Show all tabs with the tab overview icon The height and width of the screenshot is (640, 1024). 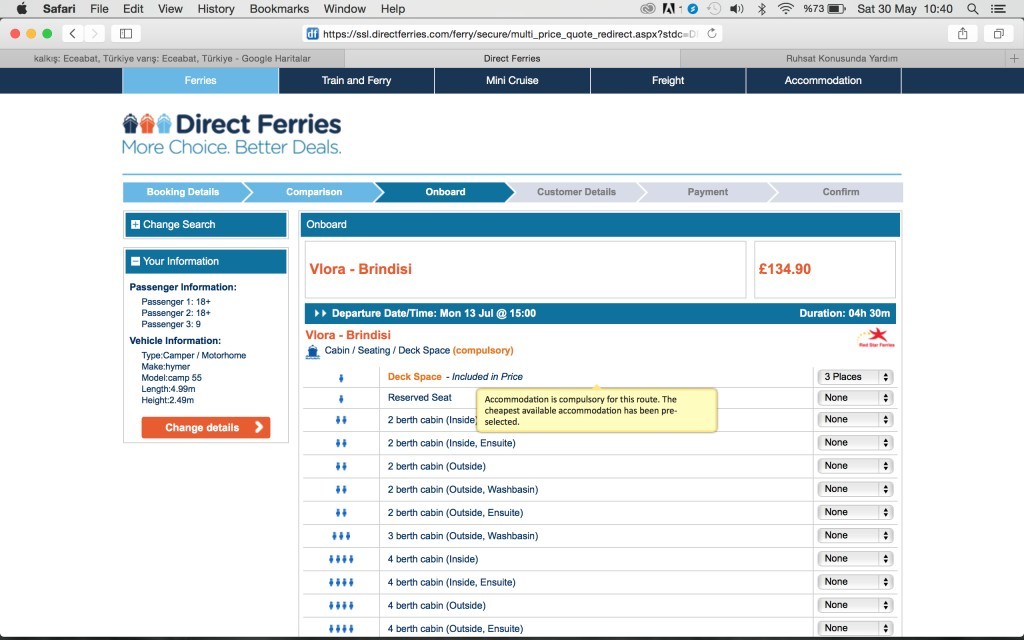[999, 33]
